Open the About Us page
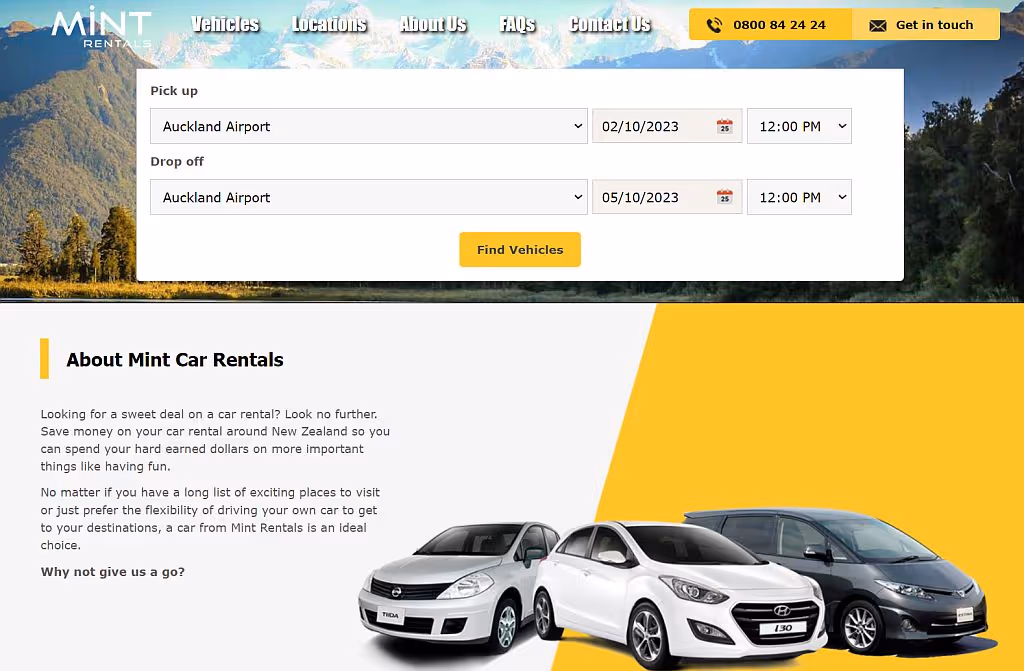The image size is (1024, 671). coord(433,24)
